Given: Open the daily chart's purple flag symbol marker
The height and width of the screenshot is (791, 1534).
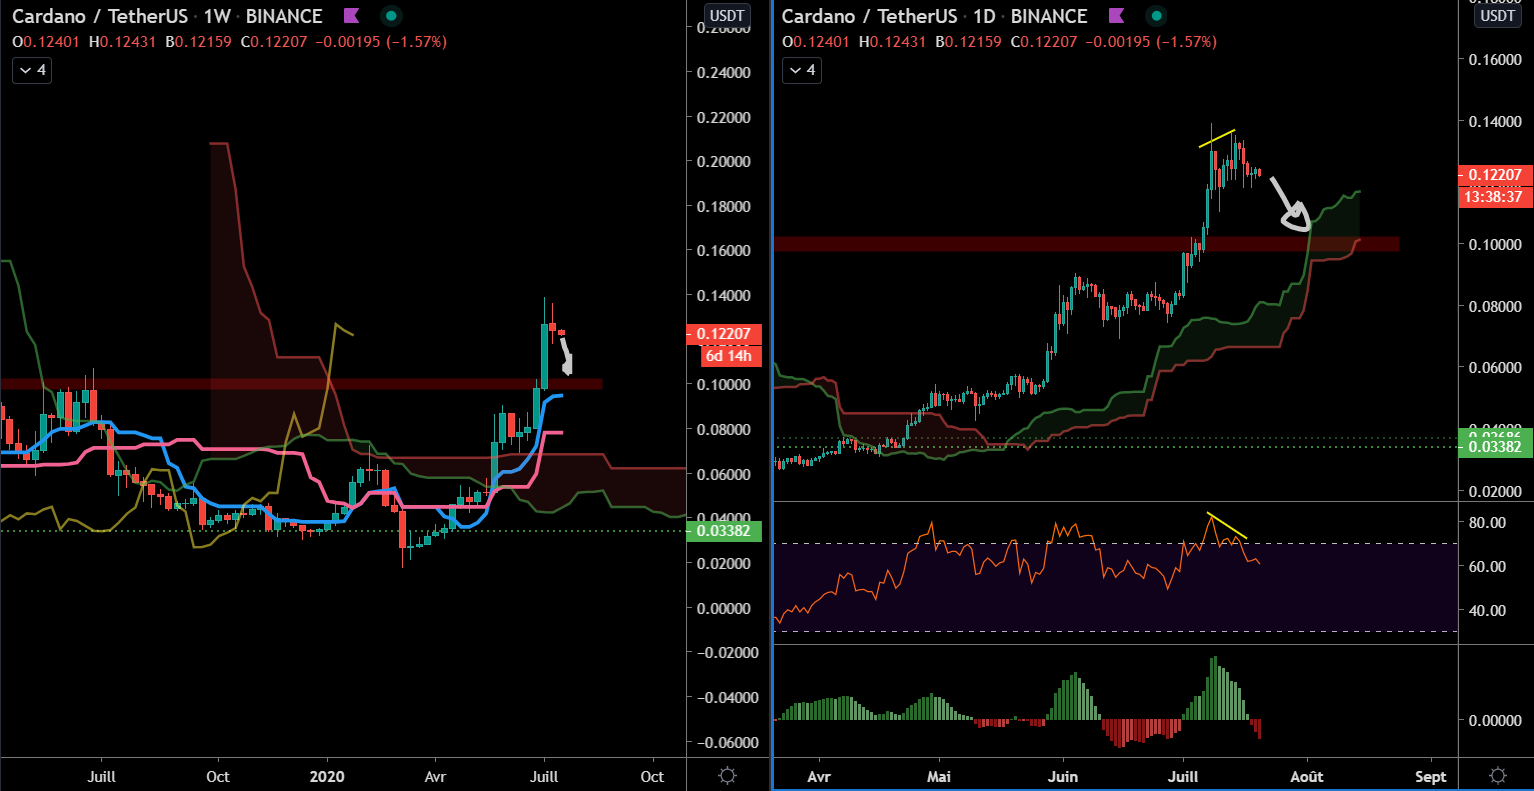Looking at the screenshot, I should 1117,16.
